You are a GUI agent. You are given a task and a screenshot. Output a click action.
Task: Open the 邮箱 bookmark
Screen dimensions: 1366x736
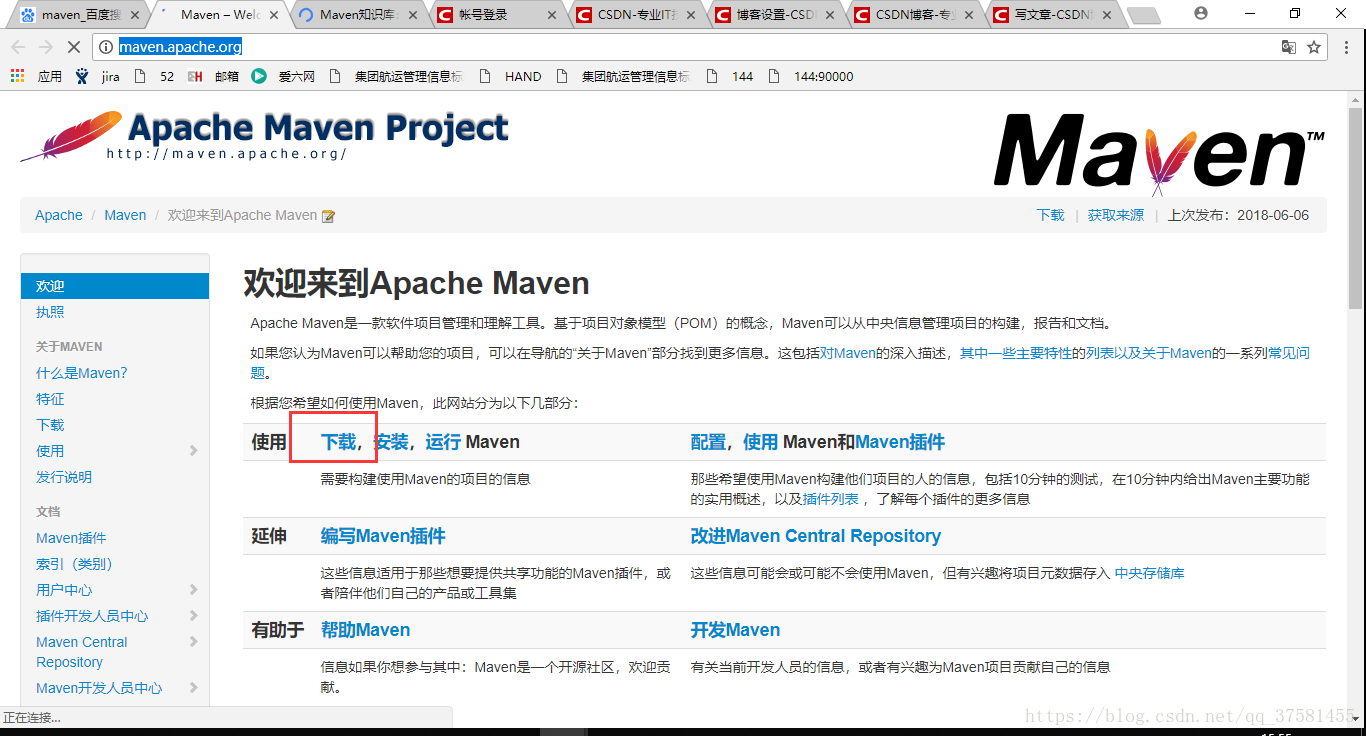[213, 76]
